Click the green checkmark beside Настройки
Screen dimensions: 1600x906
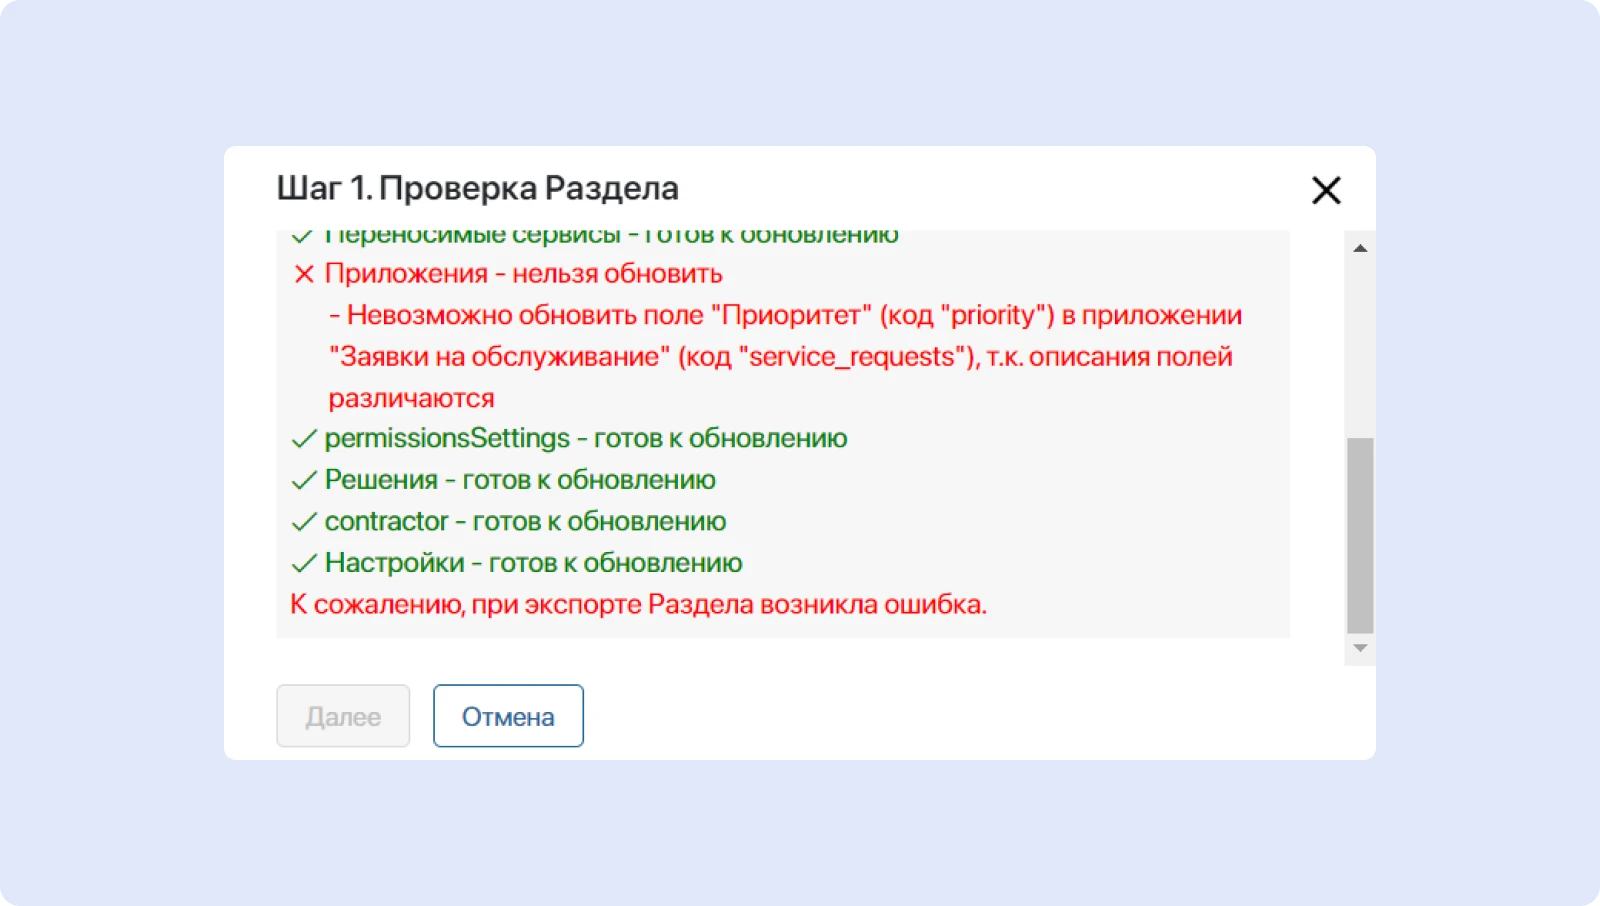(303, 564)
